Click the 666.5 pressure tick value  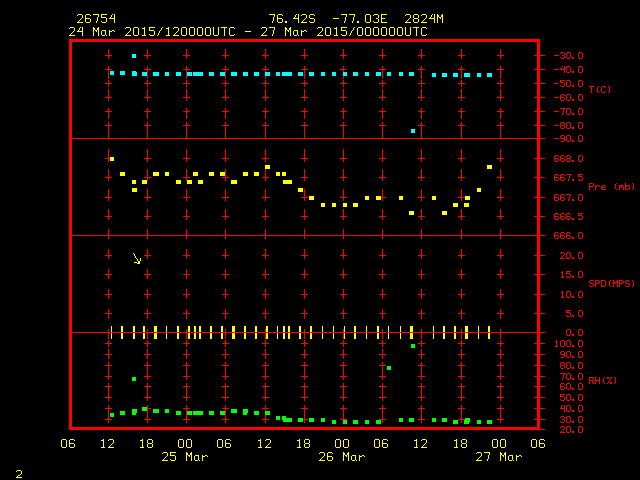(568, 217)
